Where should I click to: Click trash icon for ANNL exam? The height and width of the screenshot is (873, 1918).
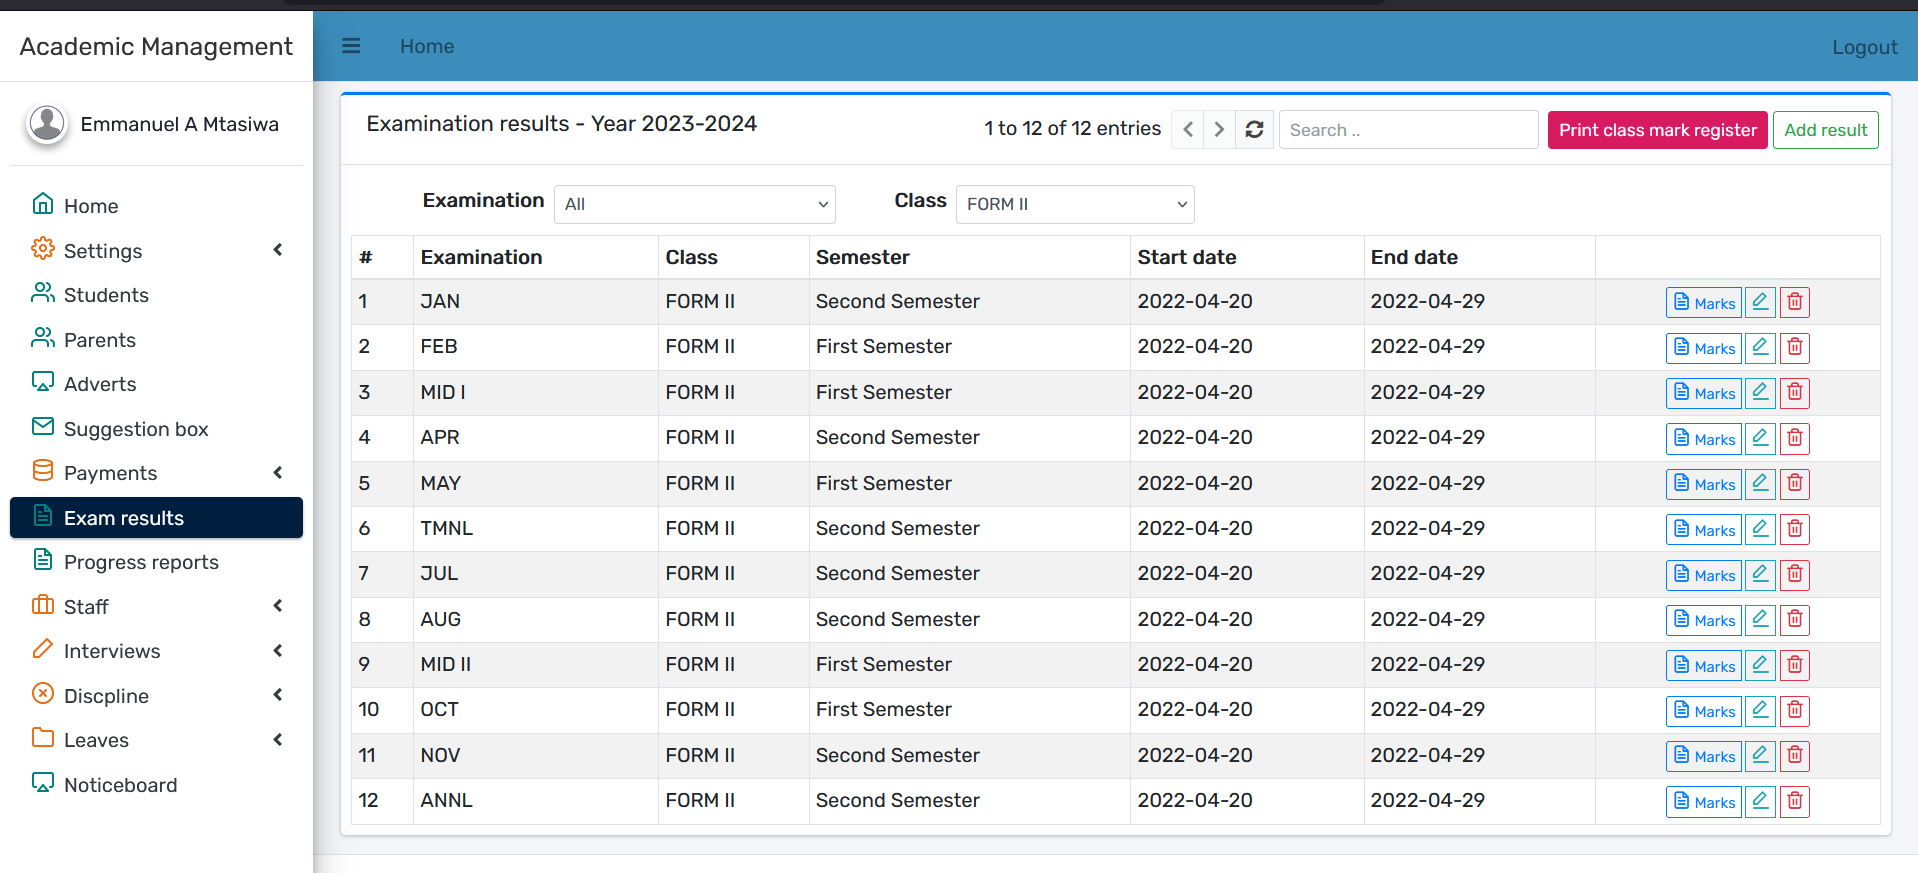1795,801
